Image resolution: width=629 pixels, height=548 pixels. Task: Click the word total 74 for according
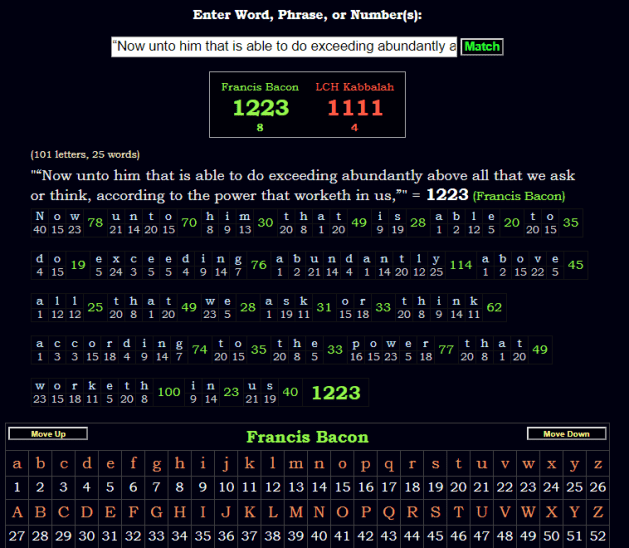pos(199,350)
